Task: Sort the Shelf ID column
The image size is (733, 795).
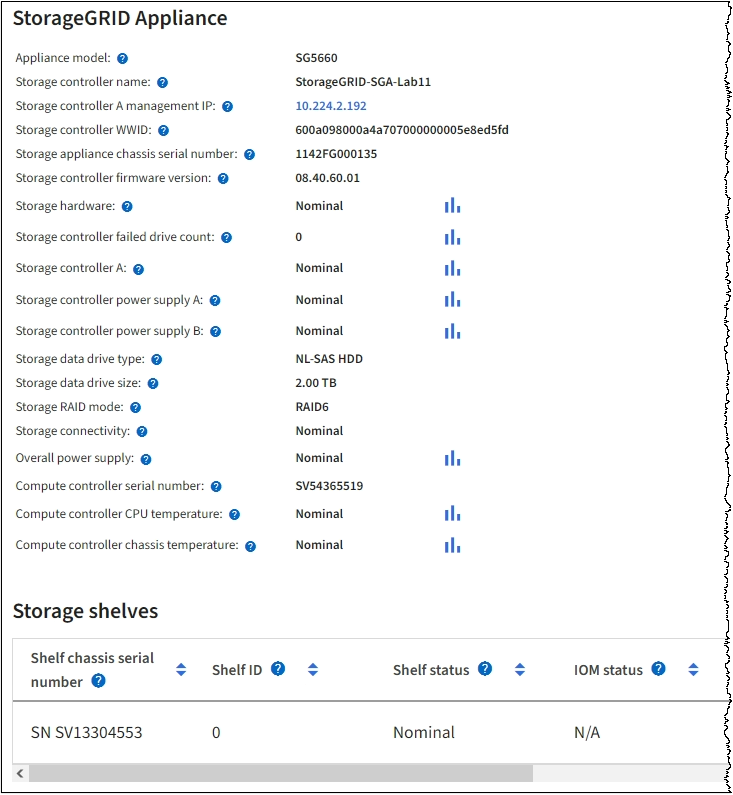Action: pyautogui.click(x=312, y=670)
